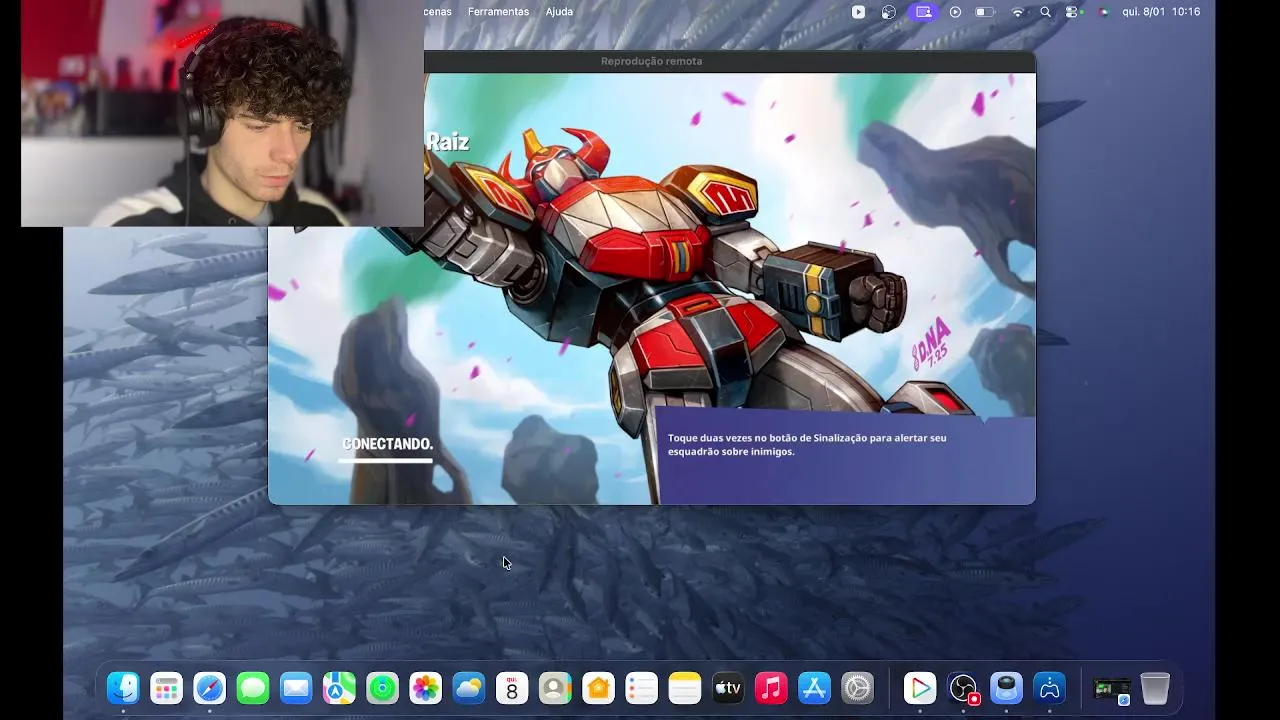Launch Safari from the dock

pyautogui.click(x=210, y=688)
